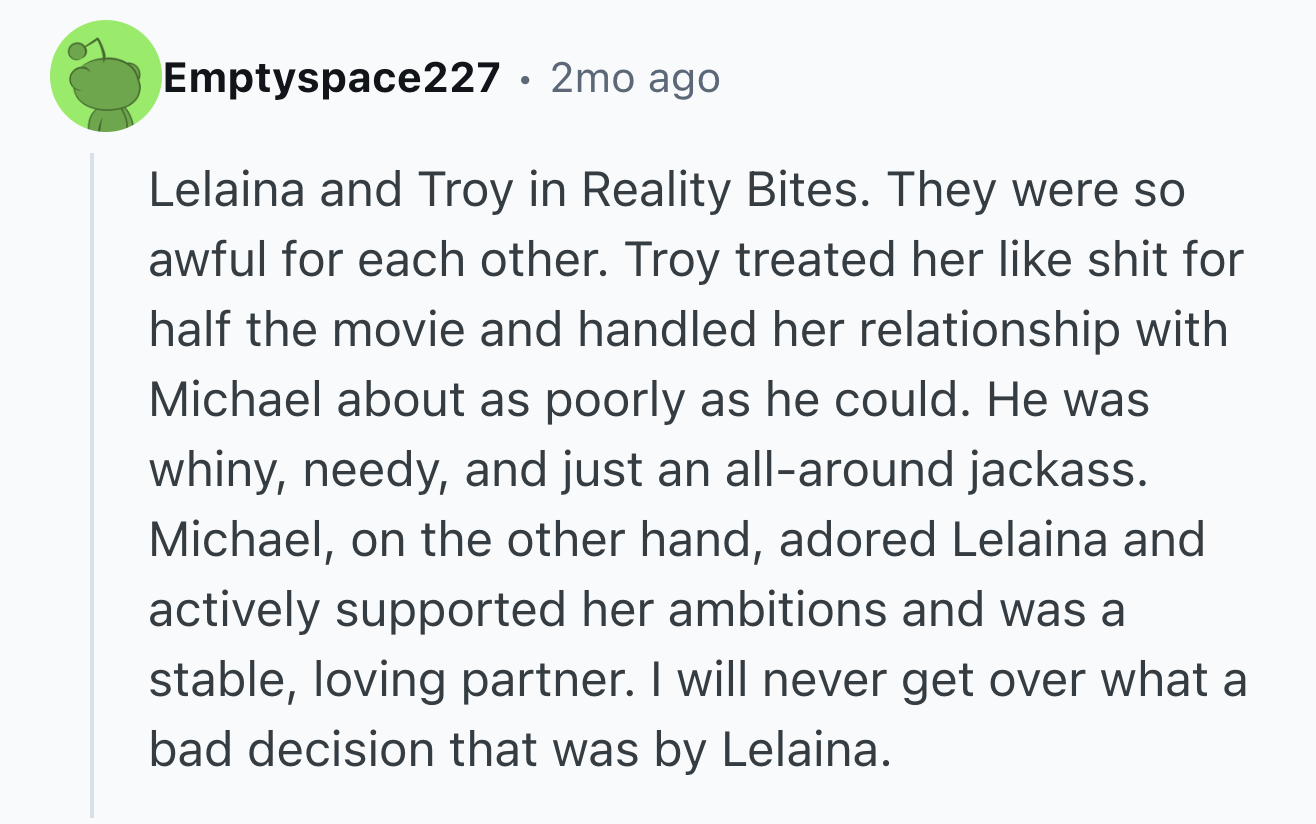This screenshot has height=824, width=1316.
Task: Click the first word "Lelaina" of the comment
Action: [227, 190]
